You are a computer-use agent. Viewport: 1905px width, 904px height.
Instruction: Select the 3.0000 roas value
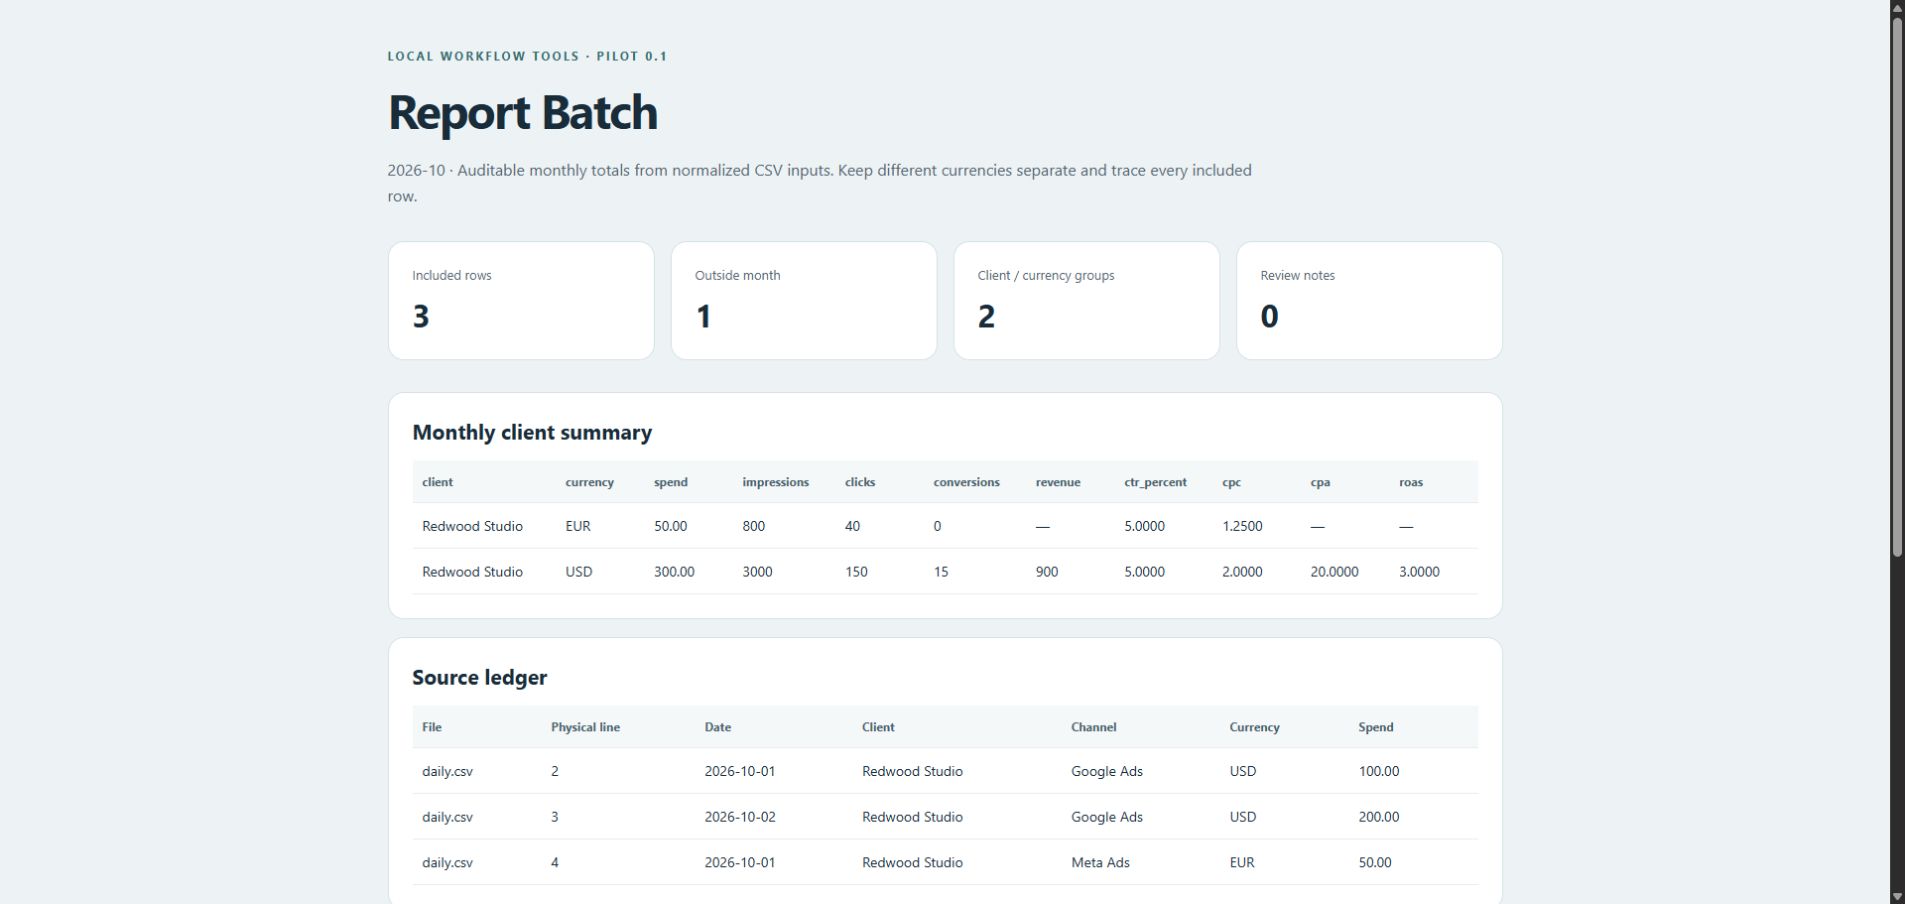pyautogui.click(x=1419, y=572)
